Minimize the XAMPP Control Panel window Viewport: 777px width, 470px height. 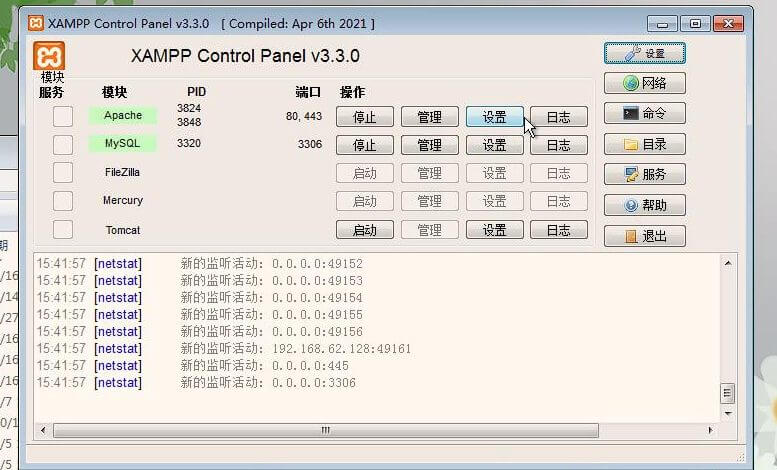(663, 23)
